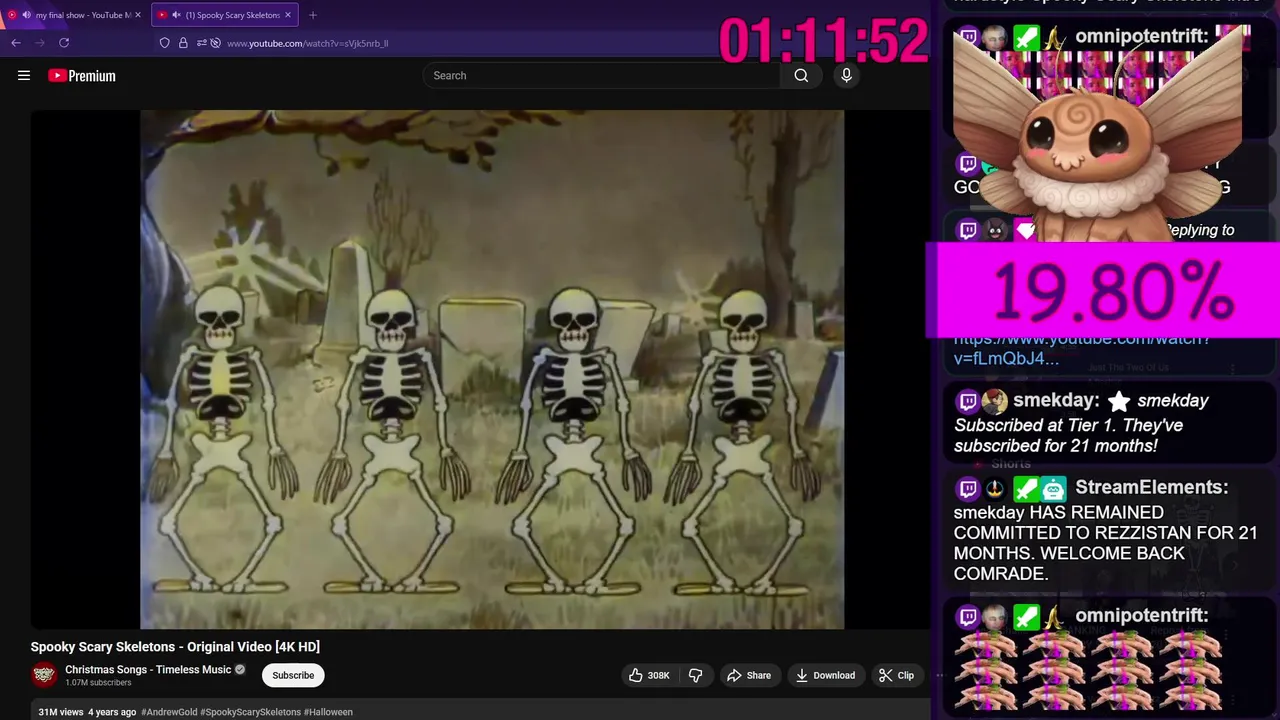Click the skeleton video player
Viewport: 1280px width, 720px height.
click(480, 369)
